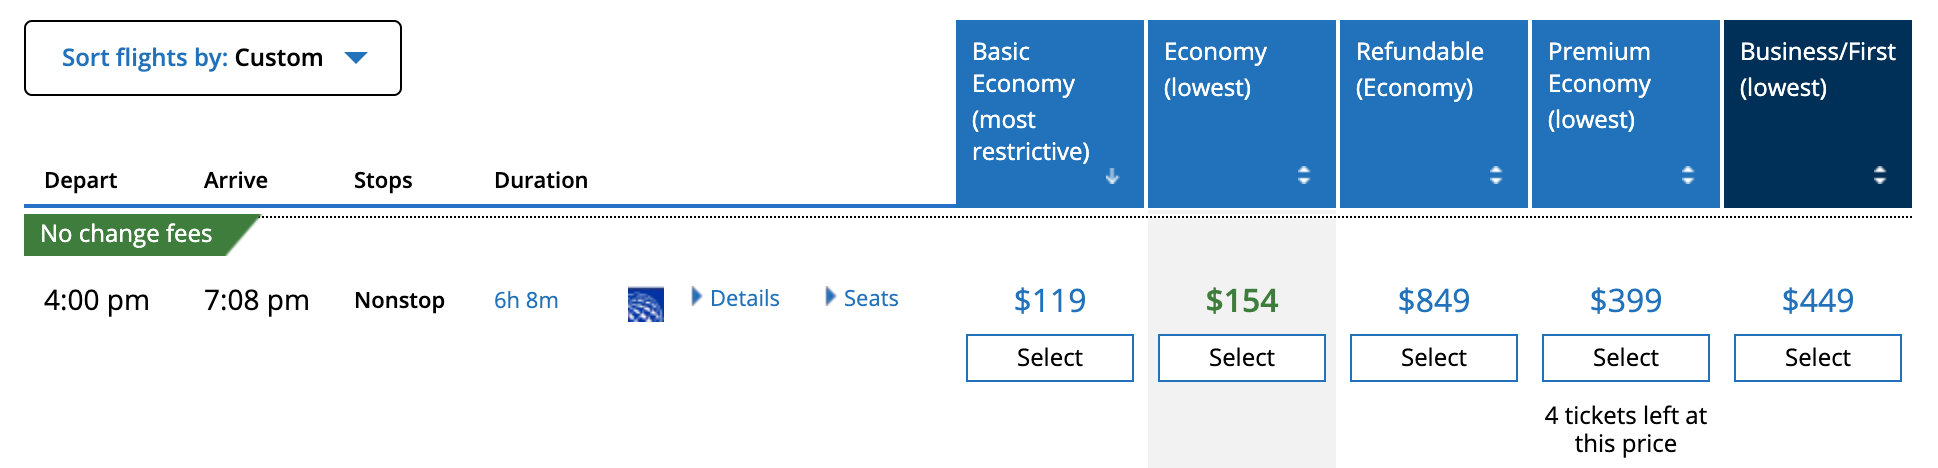This screenshot has height=468, width=1938.
Task: Sort by the Depart column header
Action: pyautogui.click(x=80, y=180)
